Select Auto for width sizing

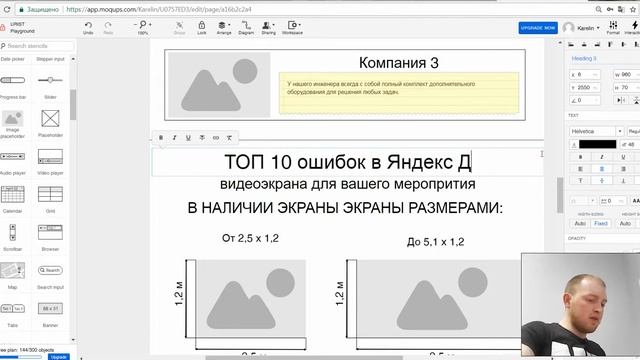580,224
